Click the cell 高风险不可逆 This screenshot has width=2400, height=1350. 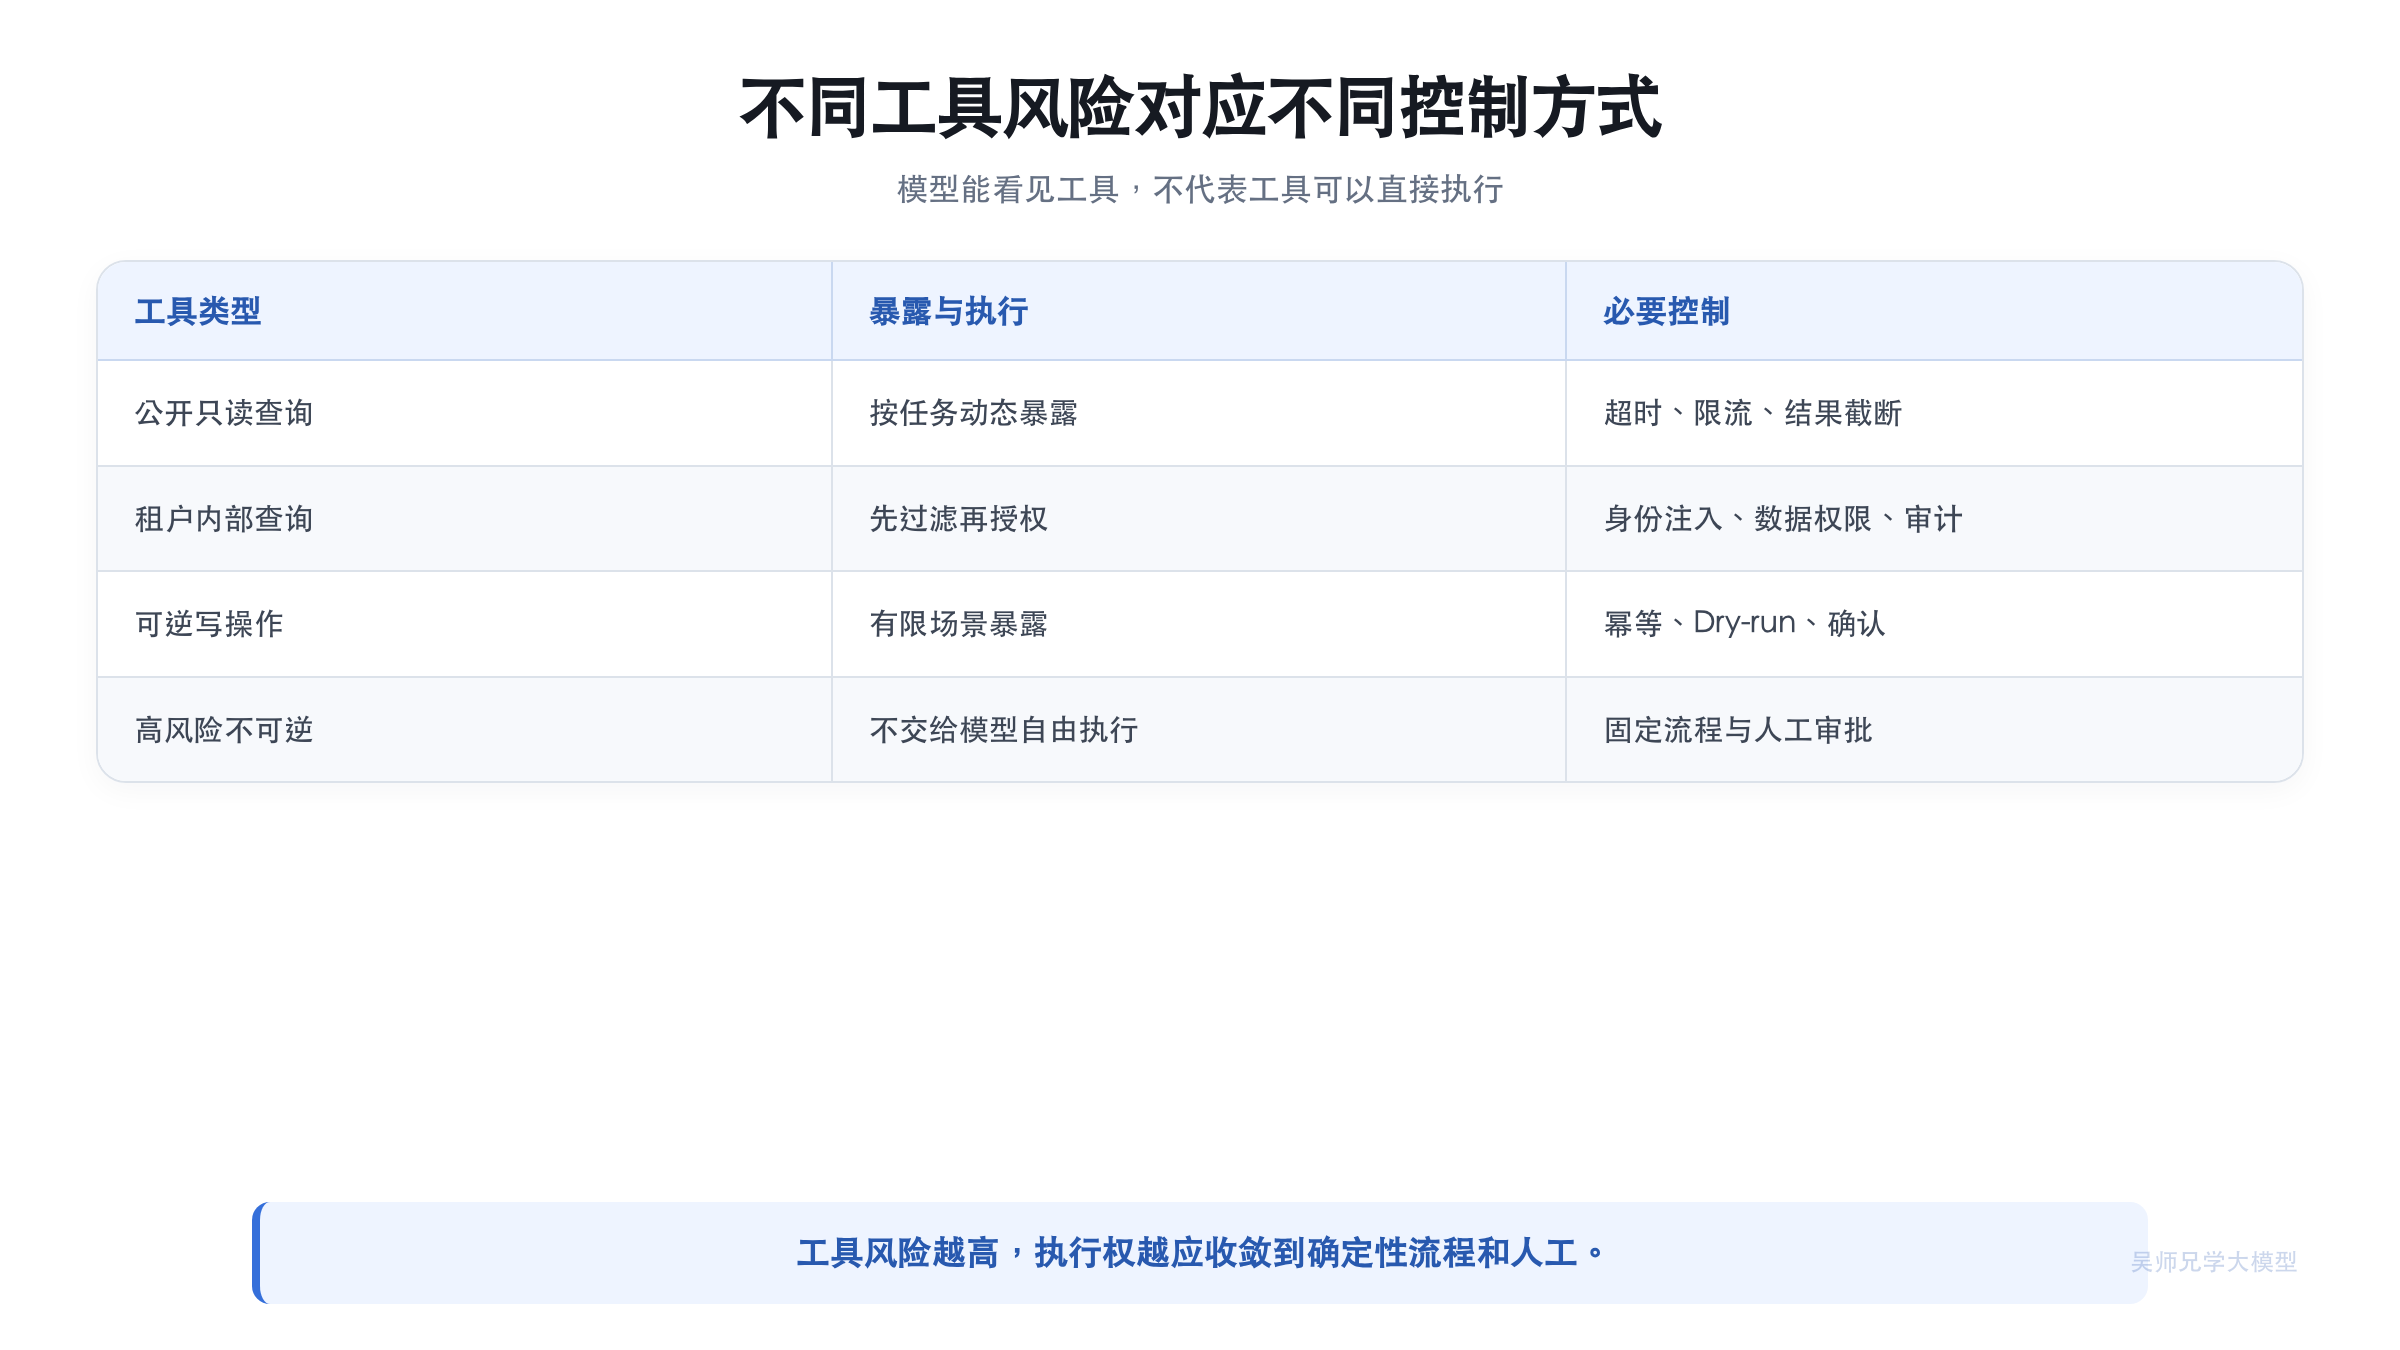click(464, 730)
